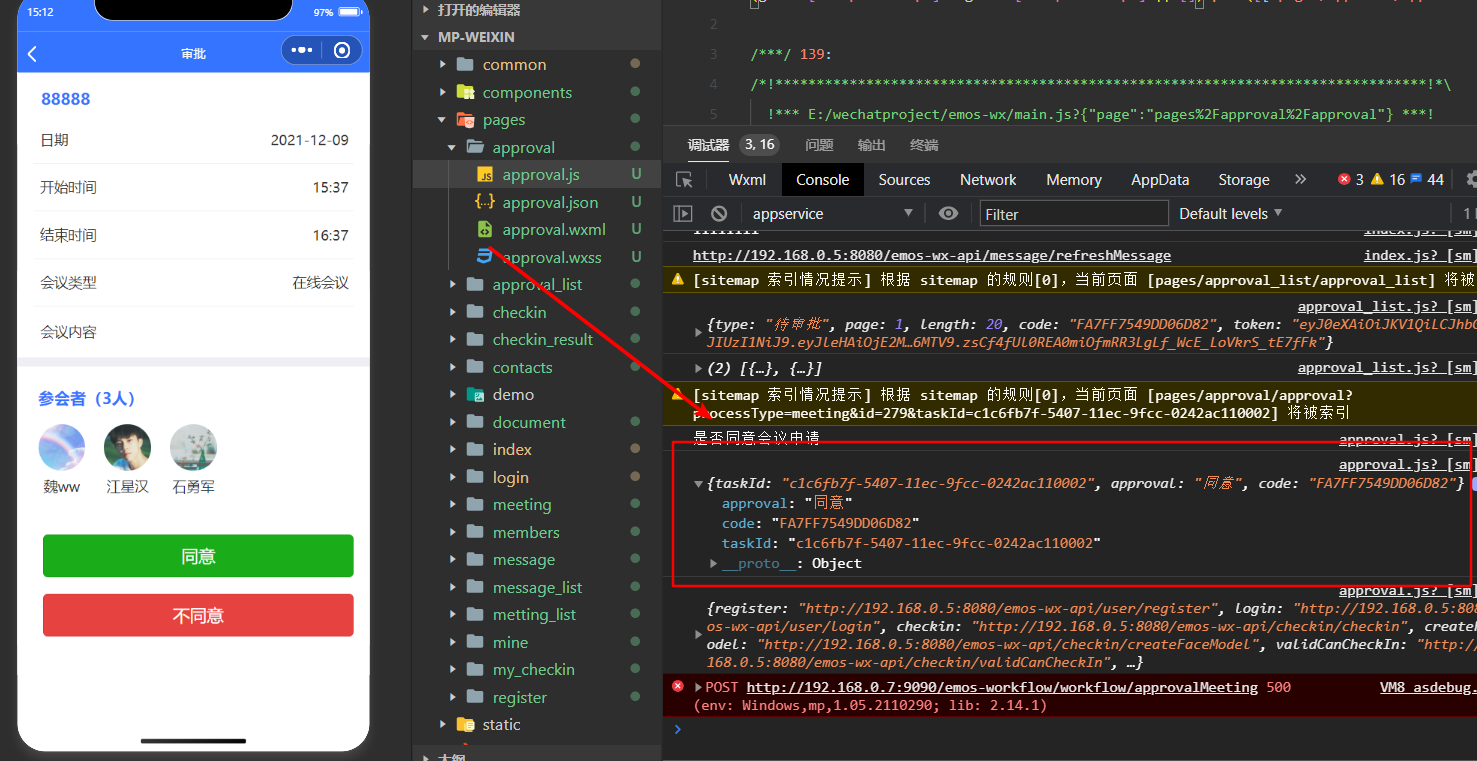1477x761 pixels.
Task: Open the approval.js file
Action: click(x=541, y=174)
